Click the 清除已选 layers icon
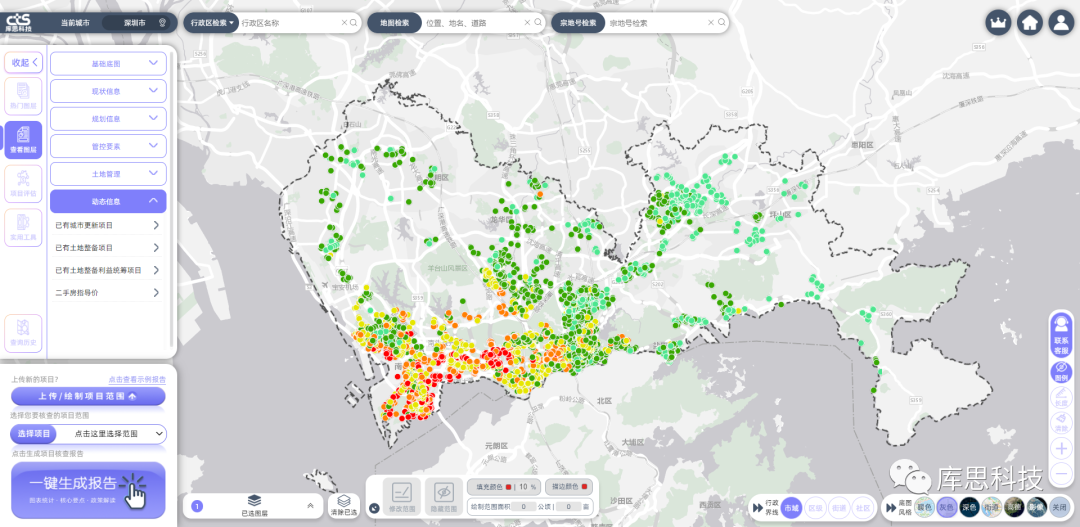1080x527 pixels. 344,506
